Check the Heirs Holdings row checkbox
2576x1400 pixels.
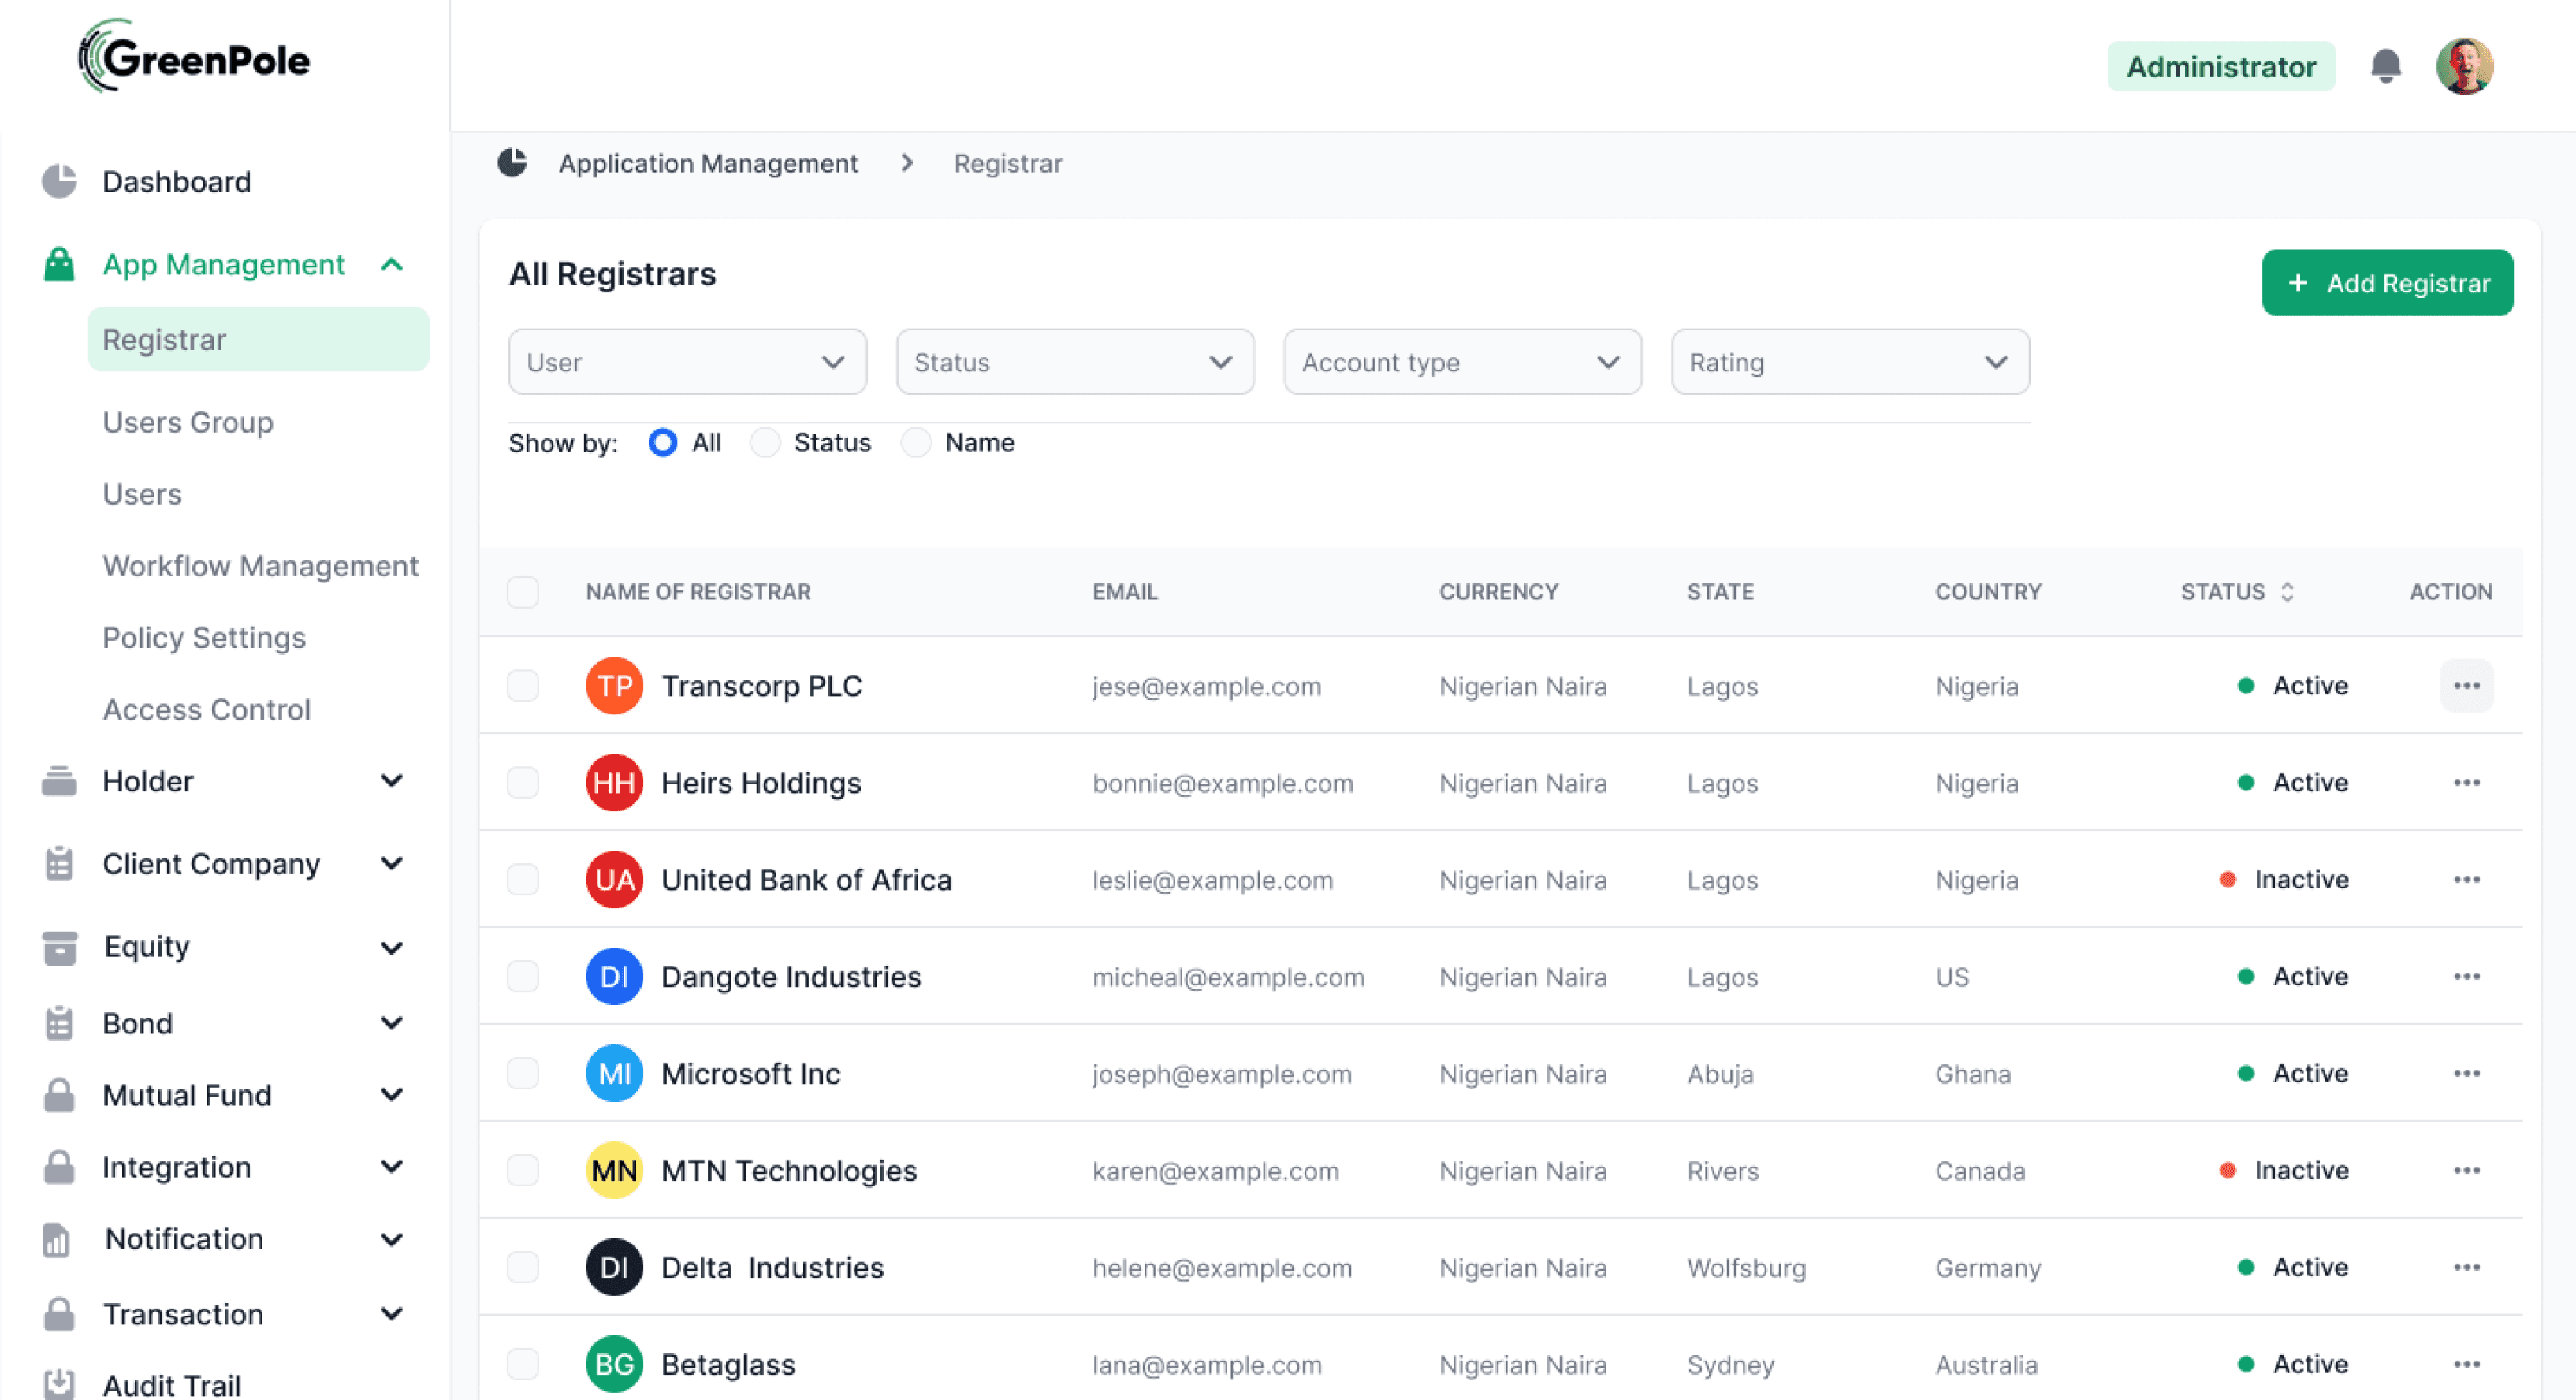522,783
